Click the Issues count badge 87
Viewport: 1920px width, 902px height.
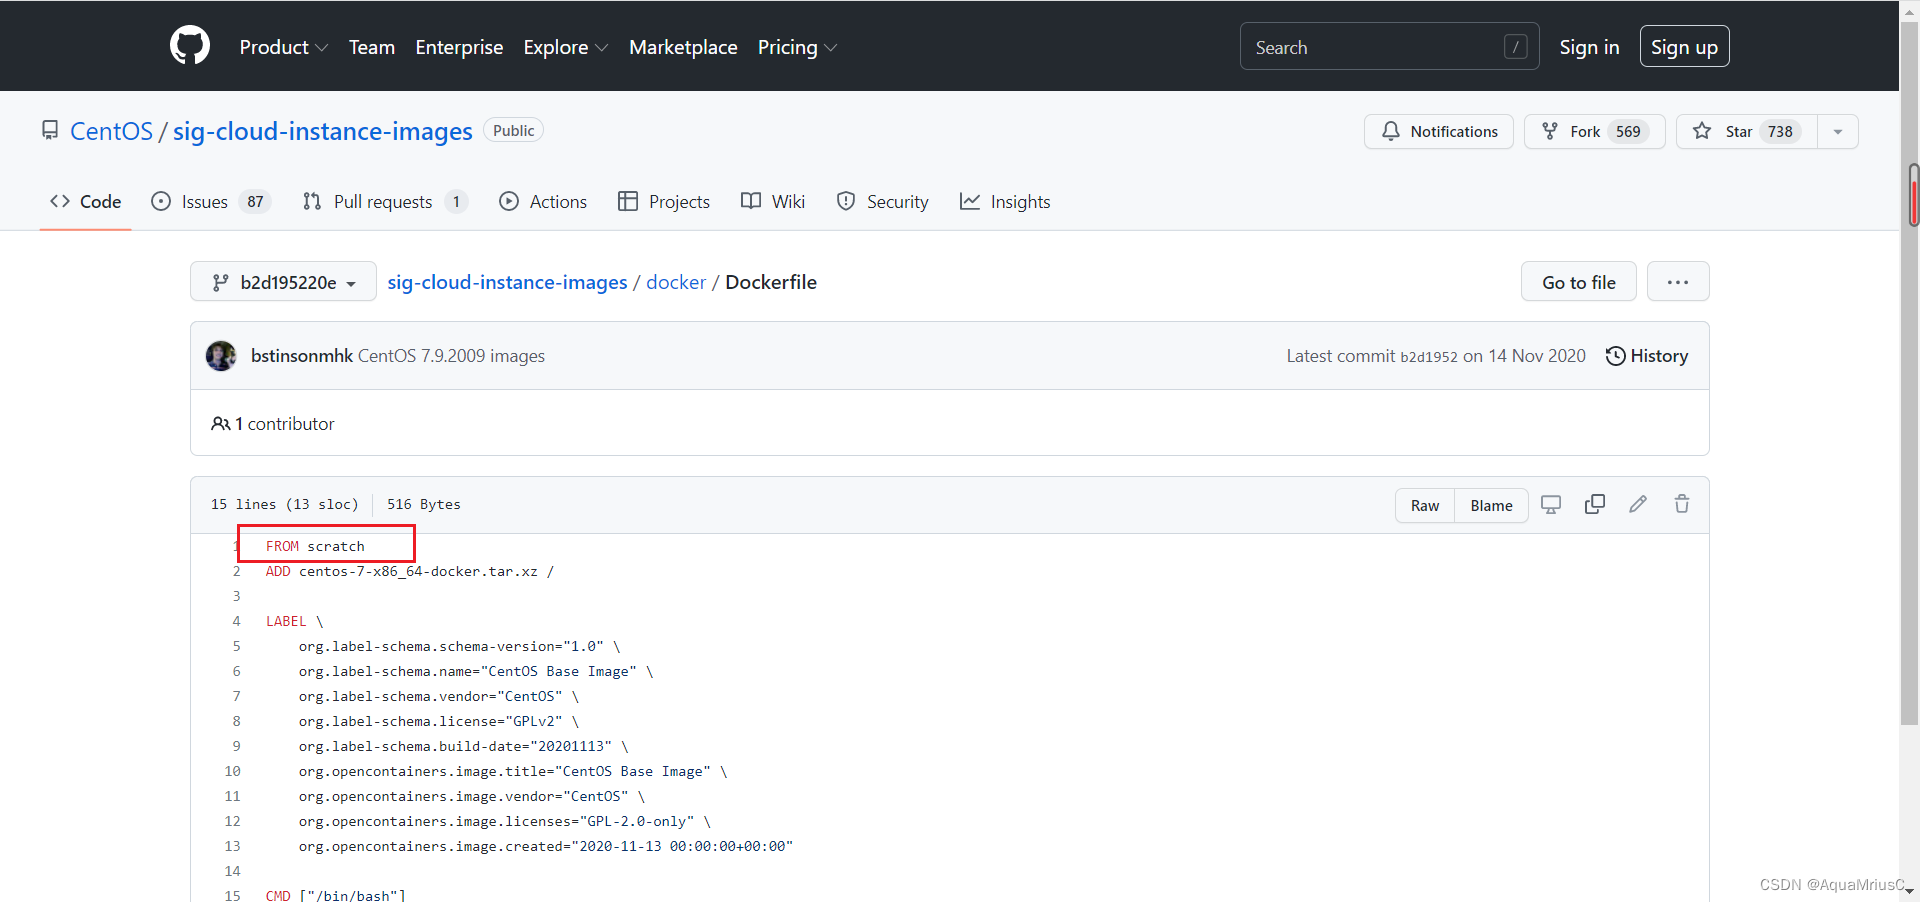256,202
